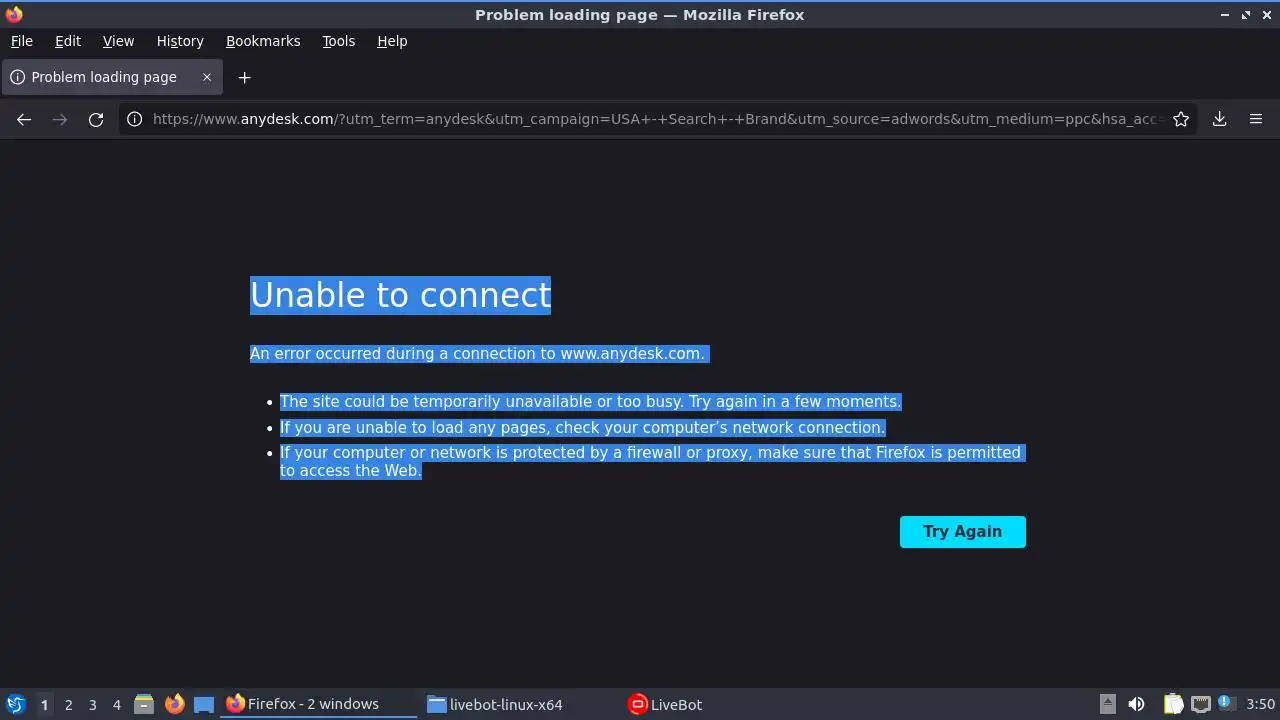Click the tray expand arrow icon

click(1107, 705)
